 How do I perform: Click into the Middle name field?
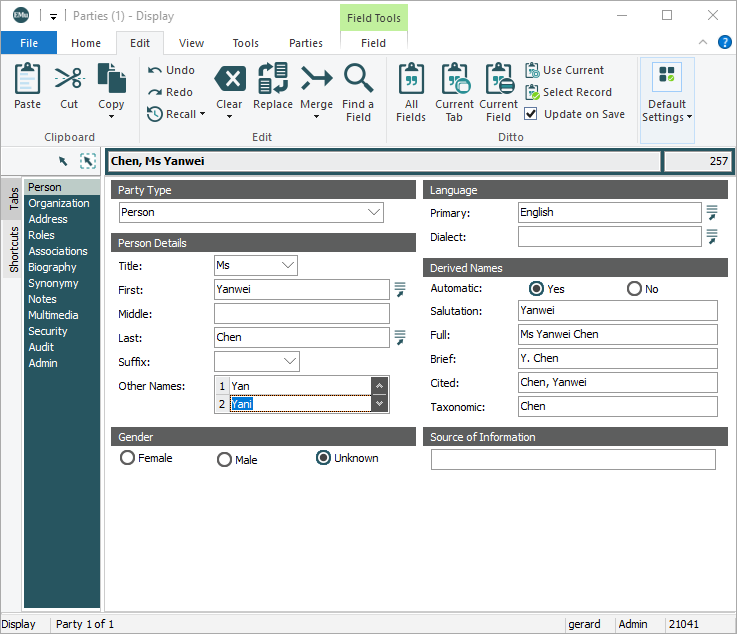click(301, 314)
